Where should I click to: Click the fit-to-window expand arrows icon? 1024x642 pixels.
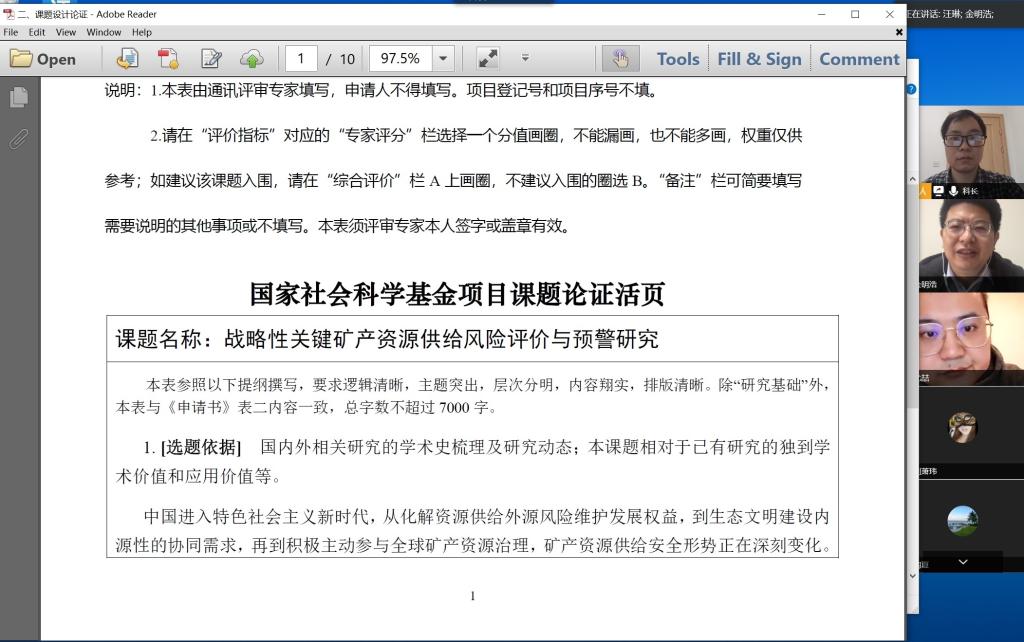(487, 59)
